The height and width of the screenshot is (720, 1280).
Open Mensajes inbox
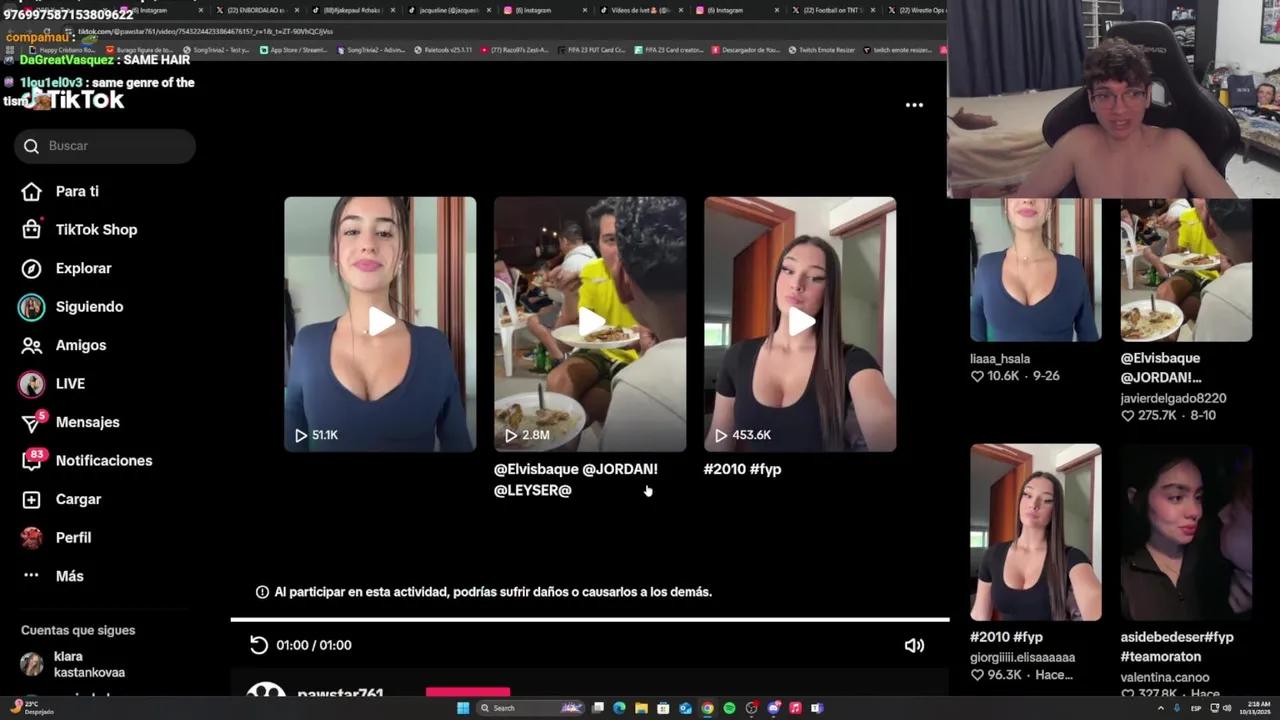pos(70,422)
